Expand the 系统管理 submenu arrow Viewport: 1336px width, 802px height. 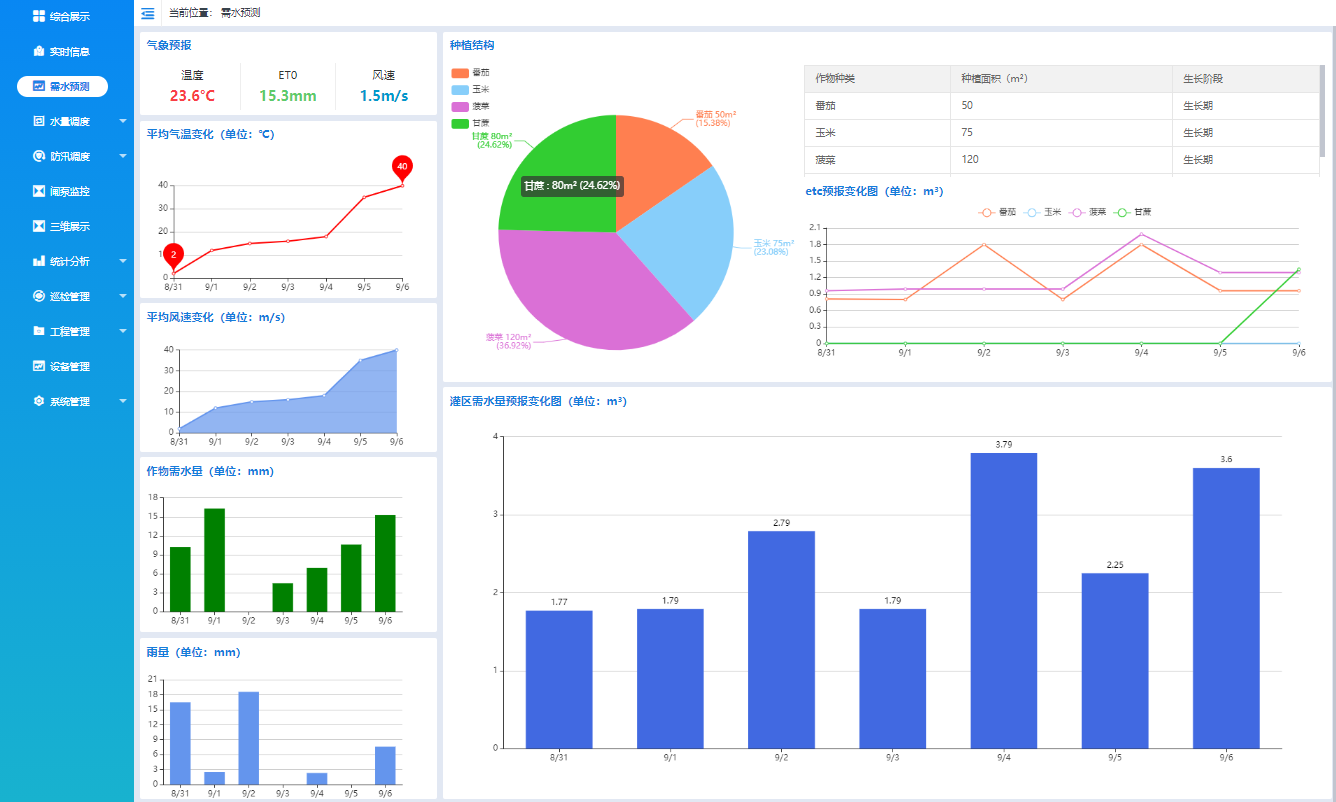pyautogui.click(x=123, y=401)
